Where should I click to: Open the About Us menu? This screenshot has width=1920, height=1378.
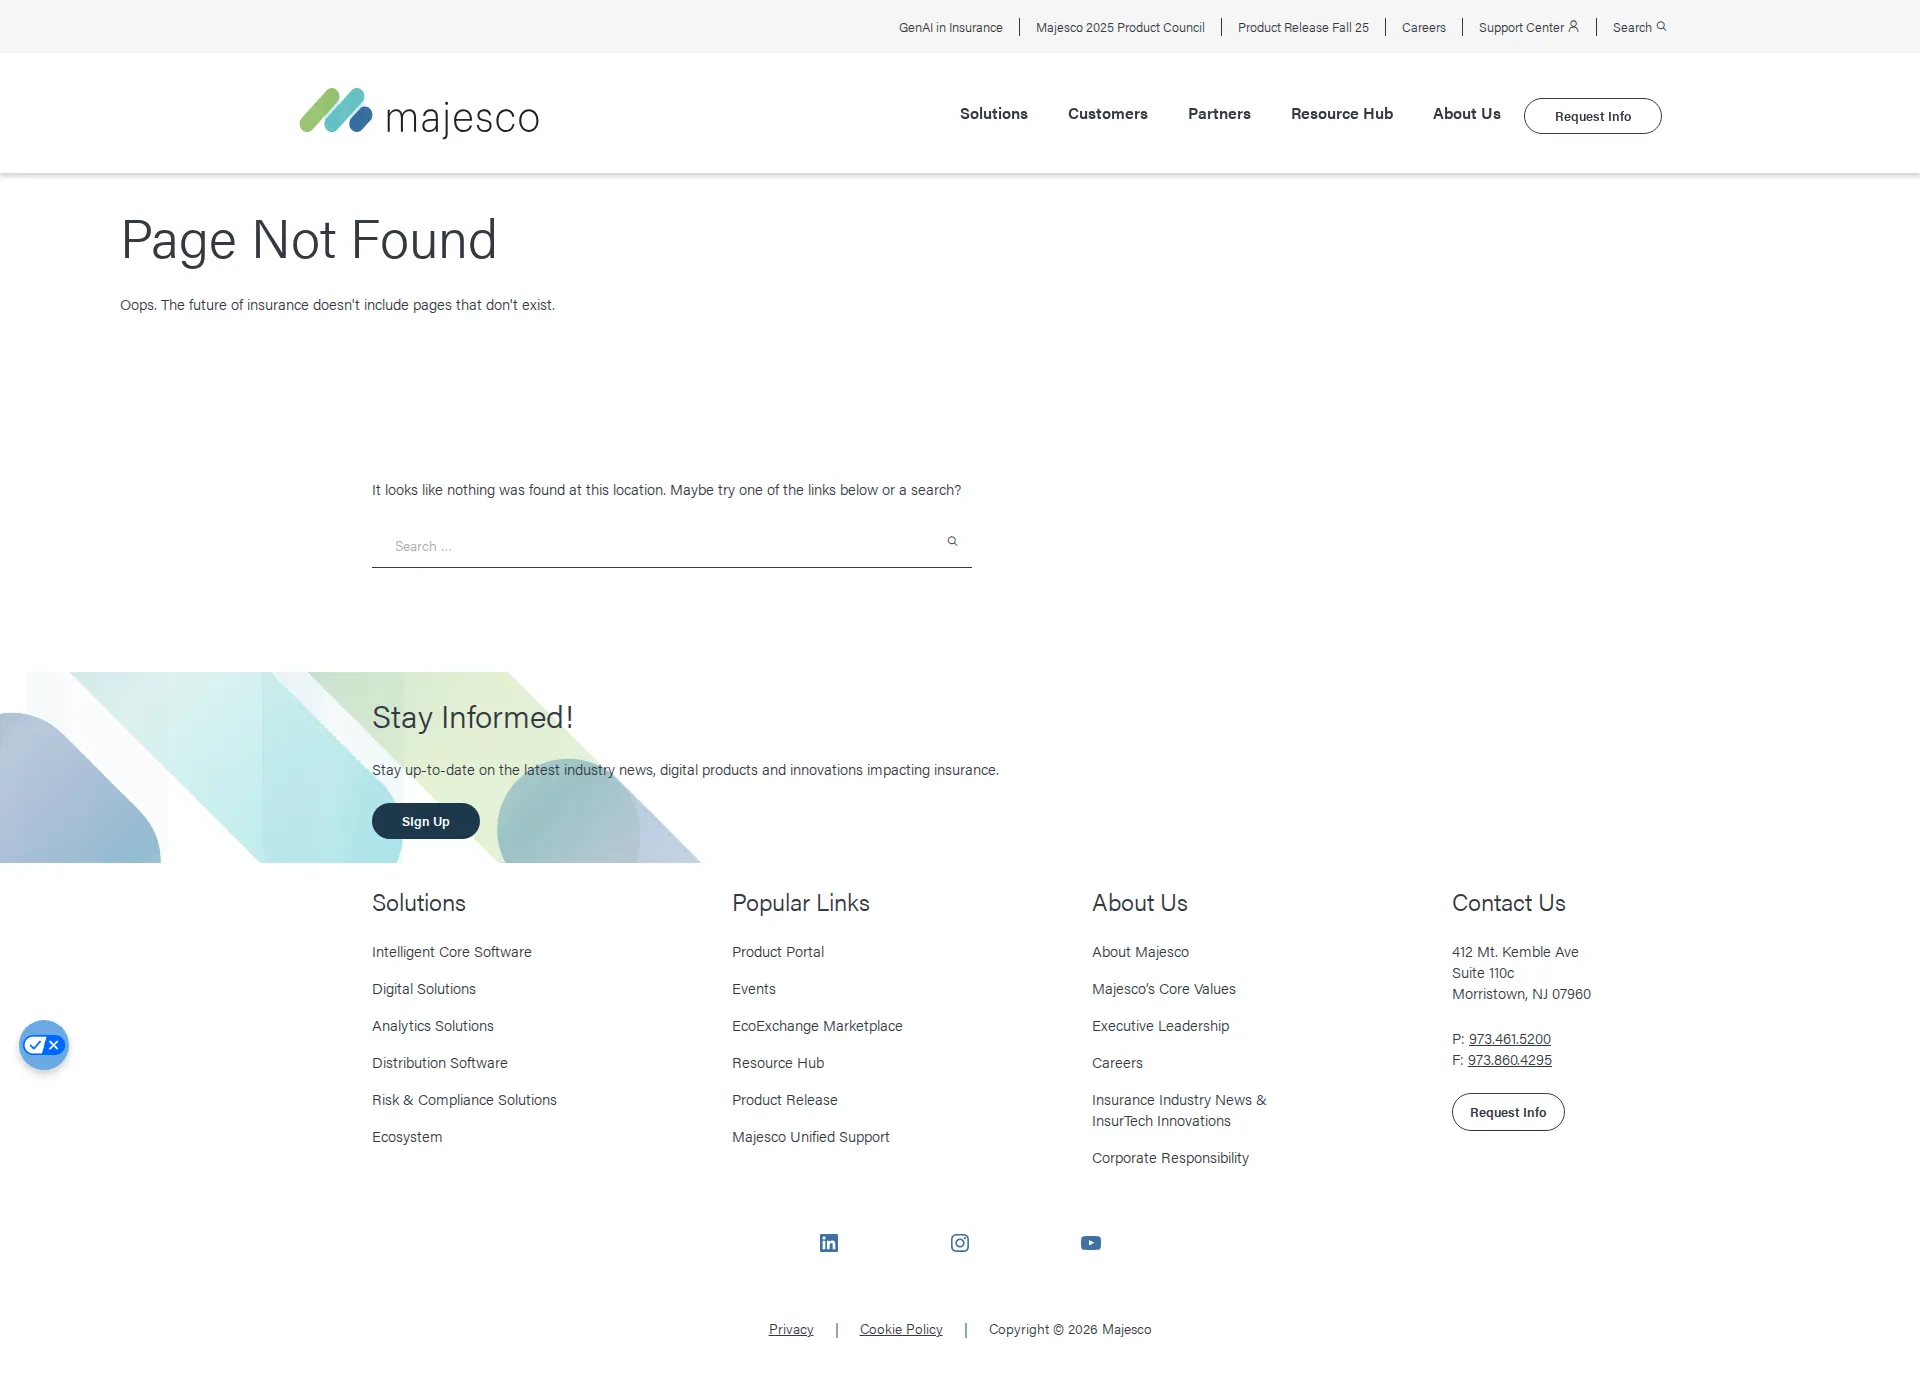point(1467,114)
